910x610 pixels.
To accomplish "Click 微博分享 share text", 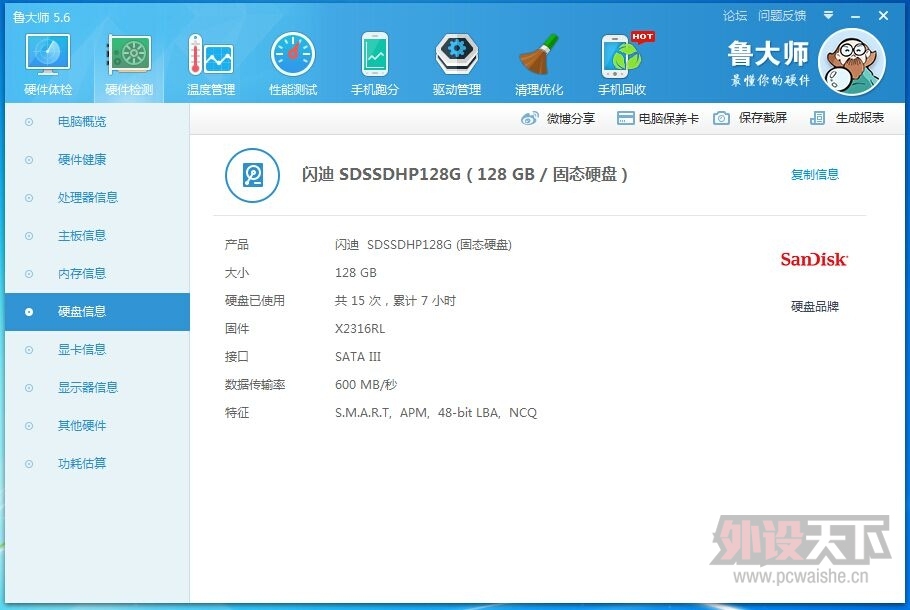I will [570, 118].
